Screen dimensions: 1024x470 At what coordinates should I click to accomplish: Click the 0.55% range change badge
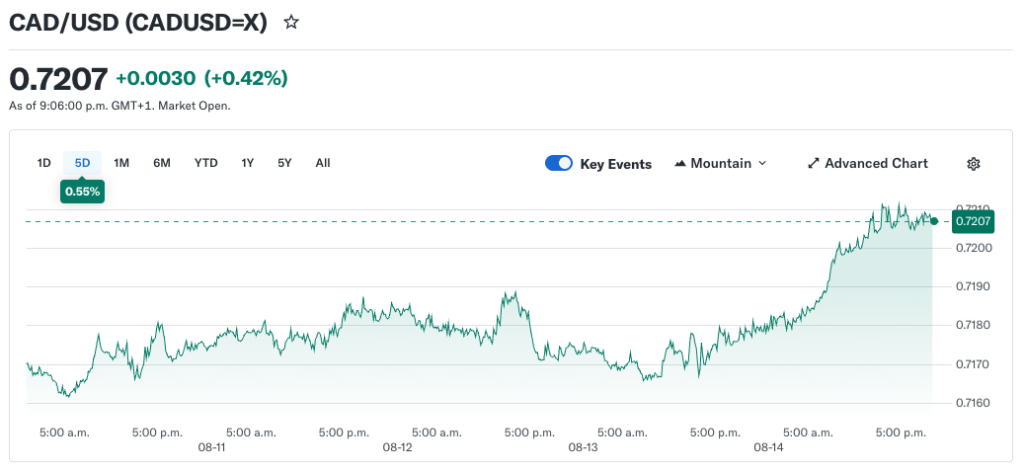coord(82,192)
